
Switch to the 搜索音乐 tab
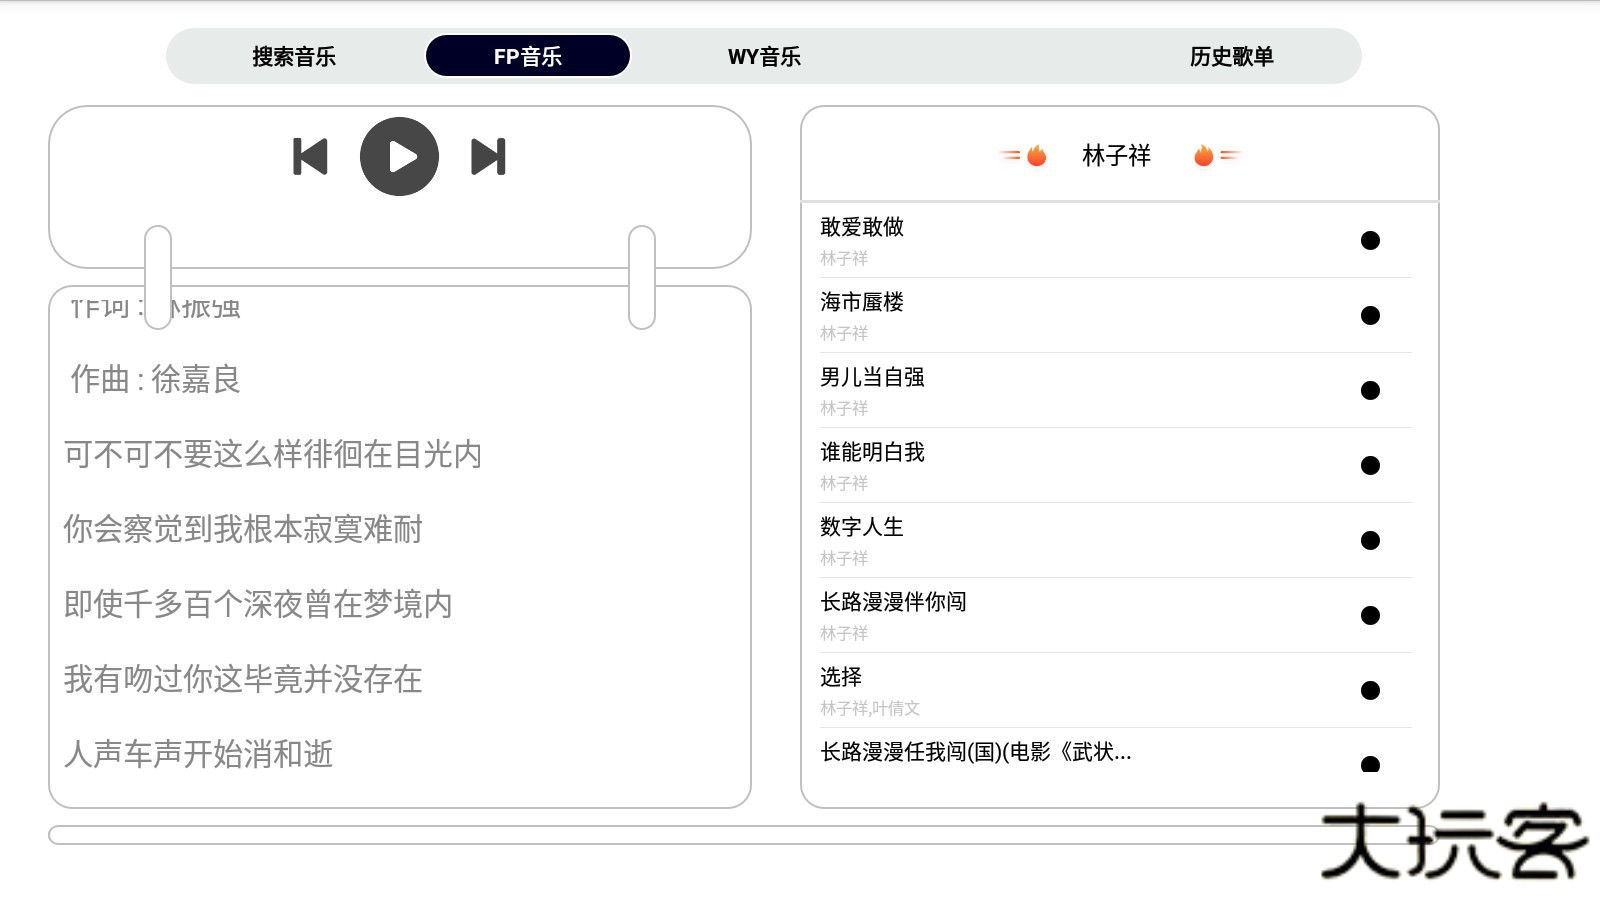click(x=293, y=57)
